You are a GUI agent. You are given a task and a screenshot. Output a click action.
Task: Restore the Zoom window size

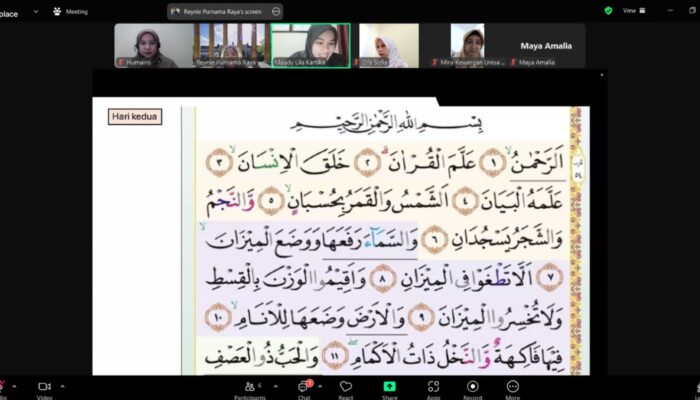[x=692, y=11]
